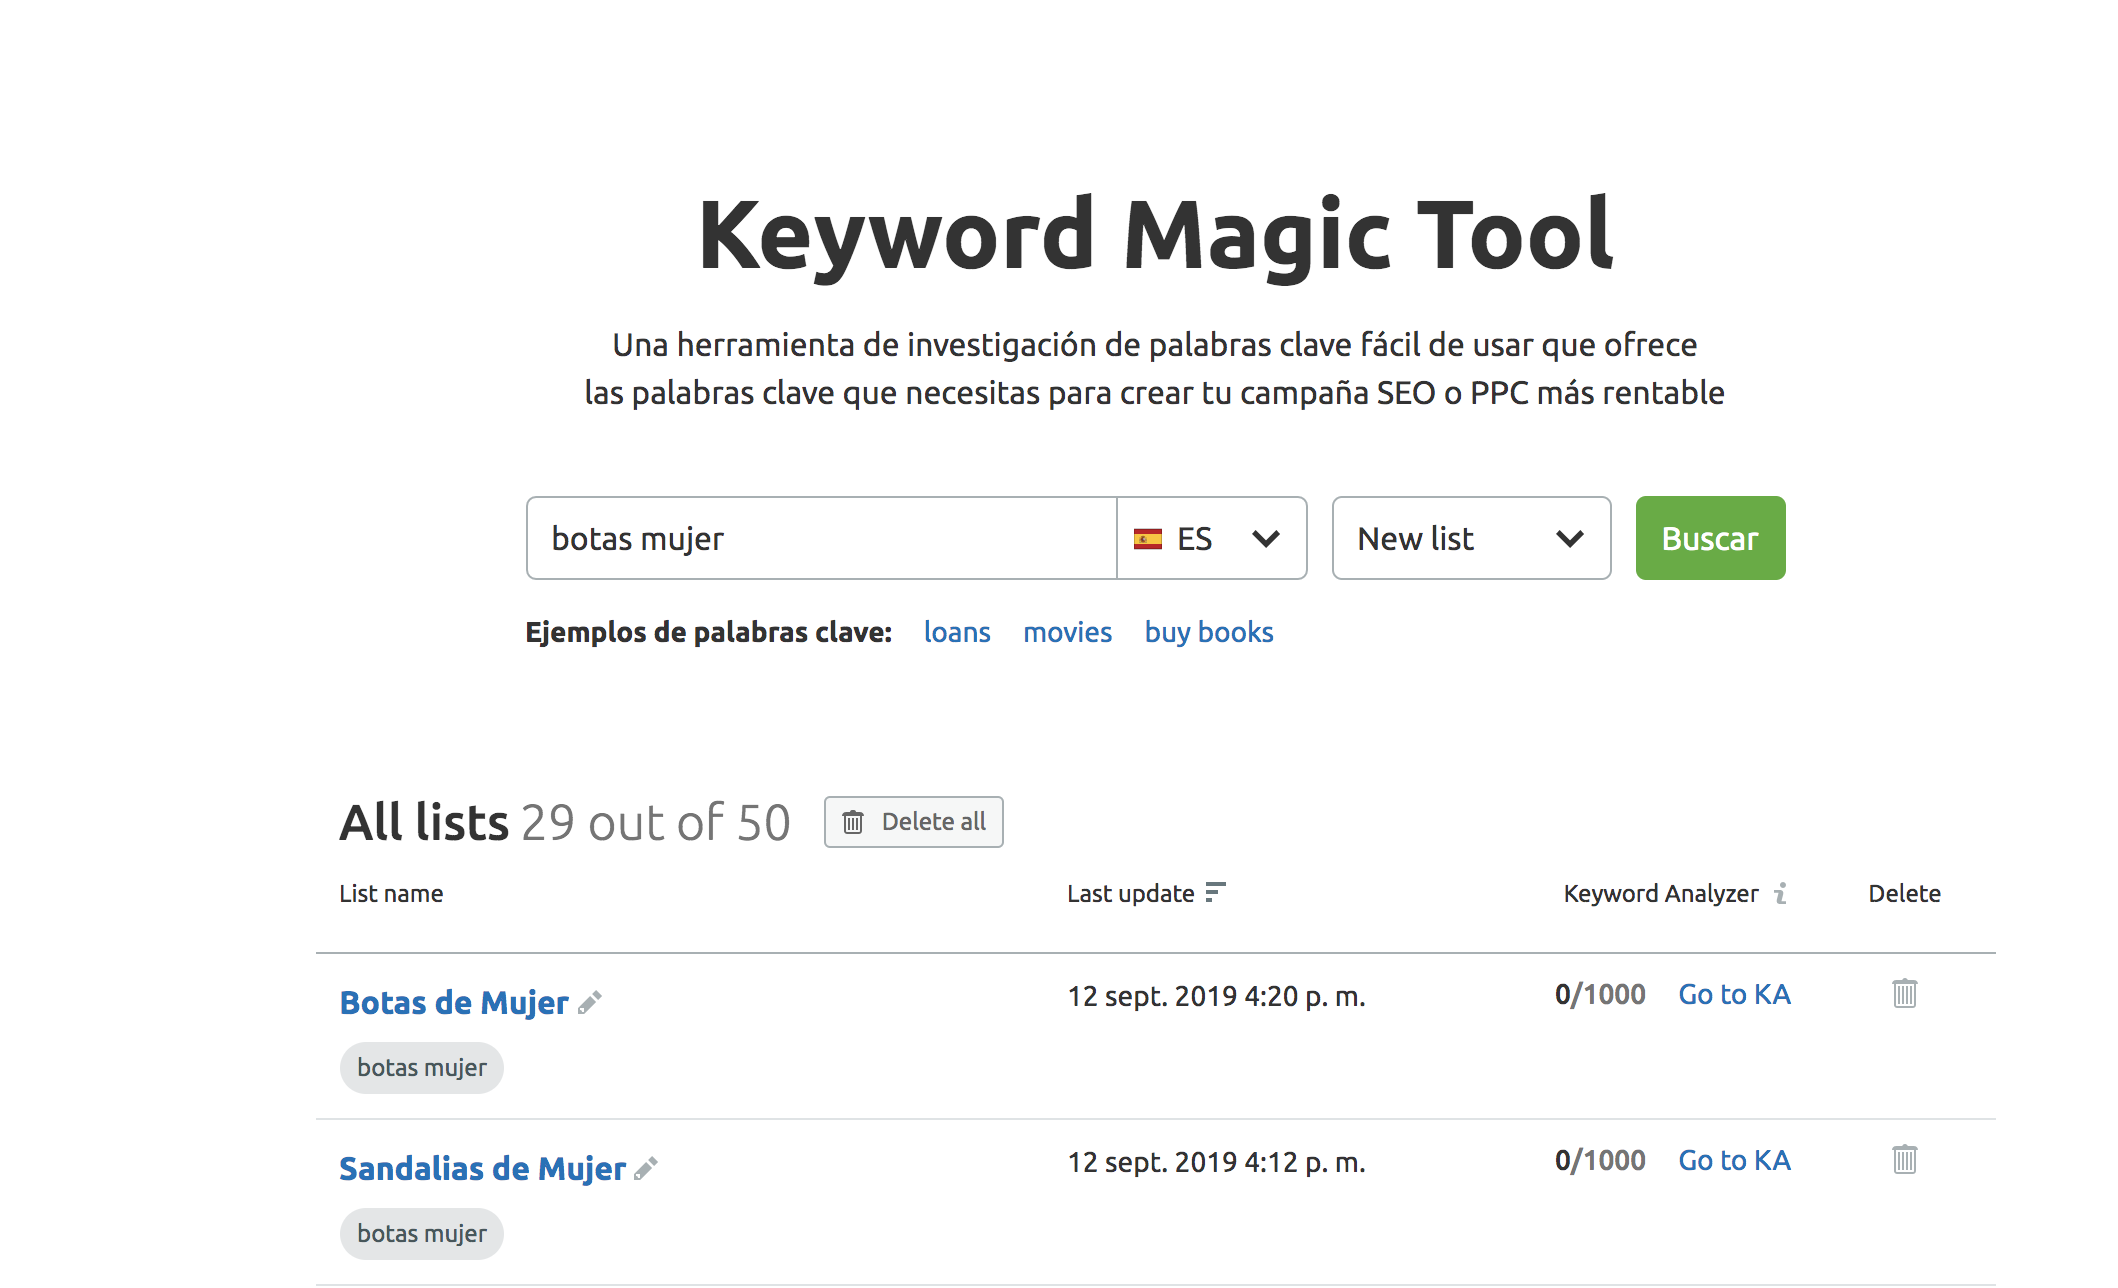The width and height of the screenshot is (2118, 1288).
Task: Expand the language selector ES dropdown
Action: coord(1210,537)
